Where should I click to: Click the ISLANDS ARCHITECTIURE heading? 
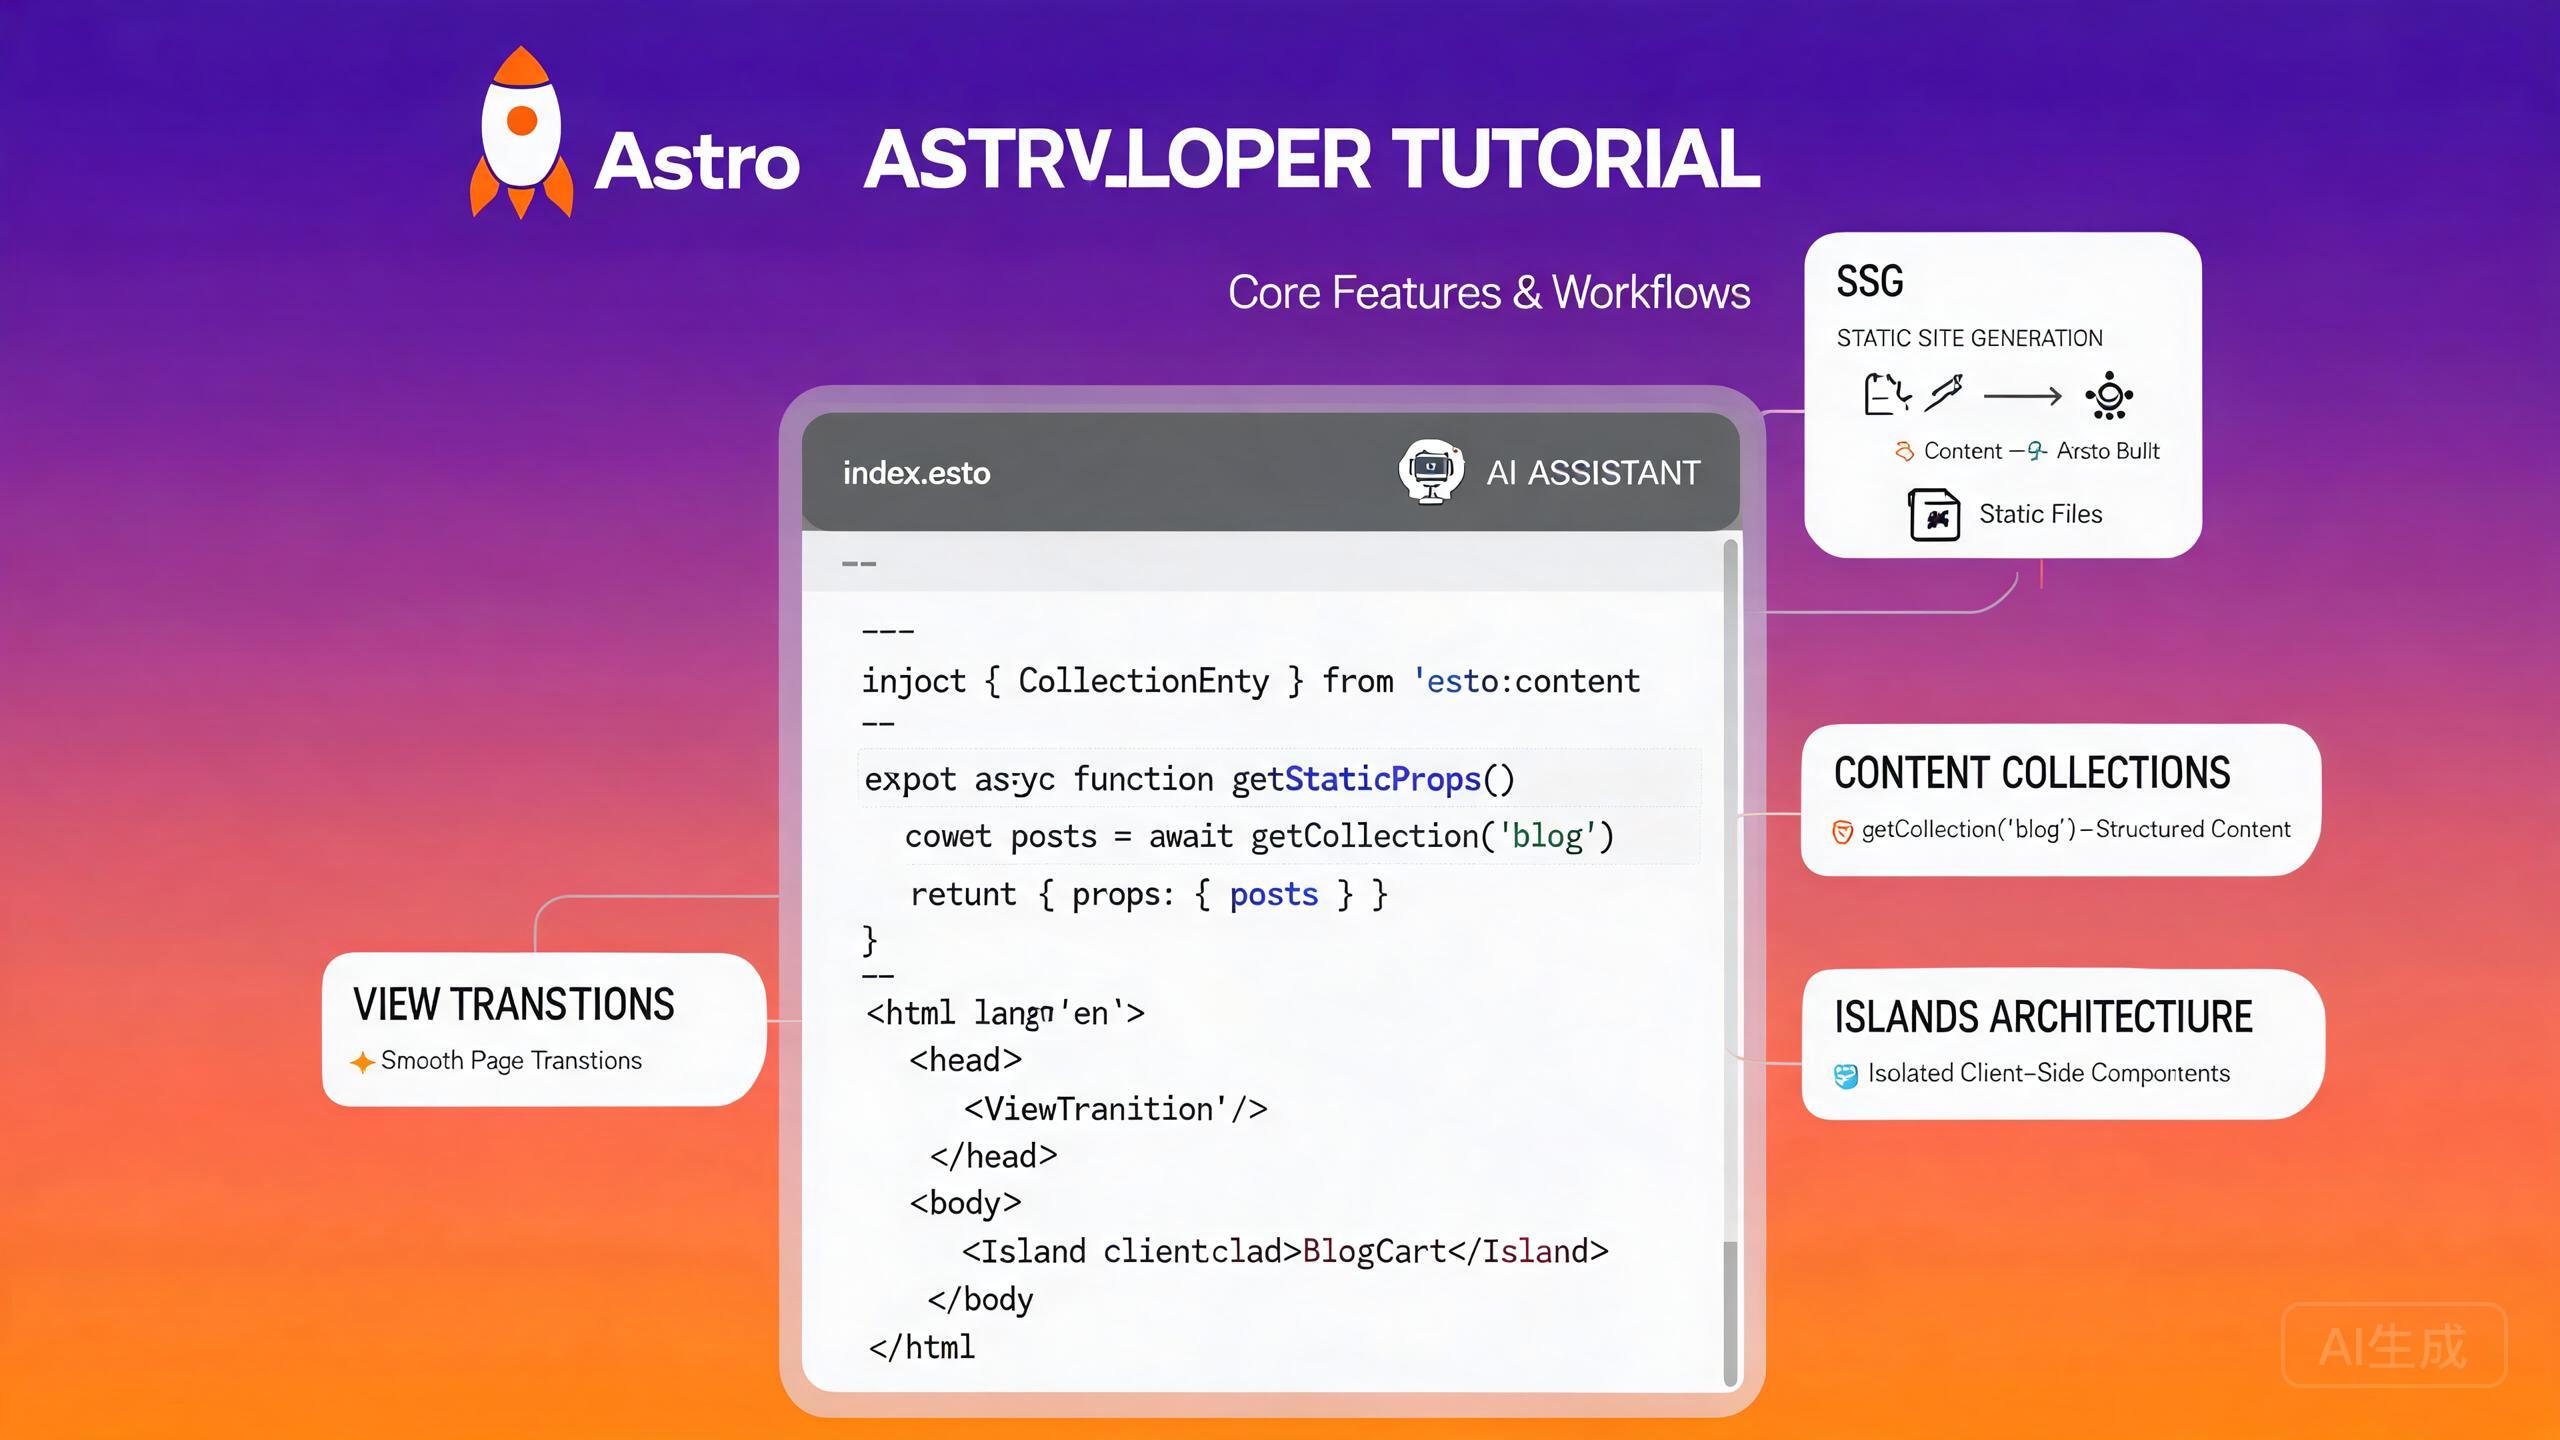point(2043,1016)
